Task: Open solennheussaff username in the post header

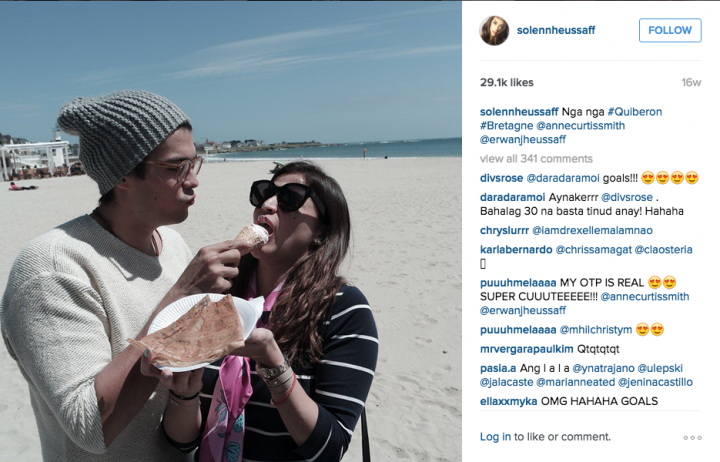Action: pos(556,30)
